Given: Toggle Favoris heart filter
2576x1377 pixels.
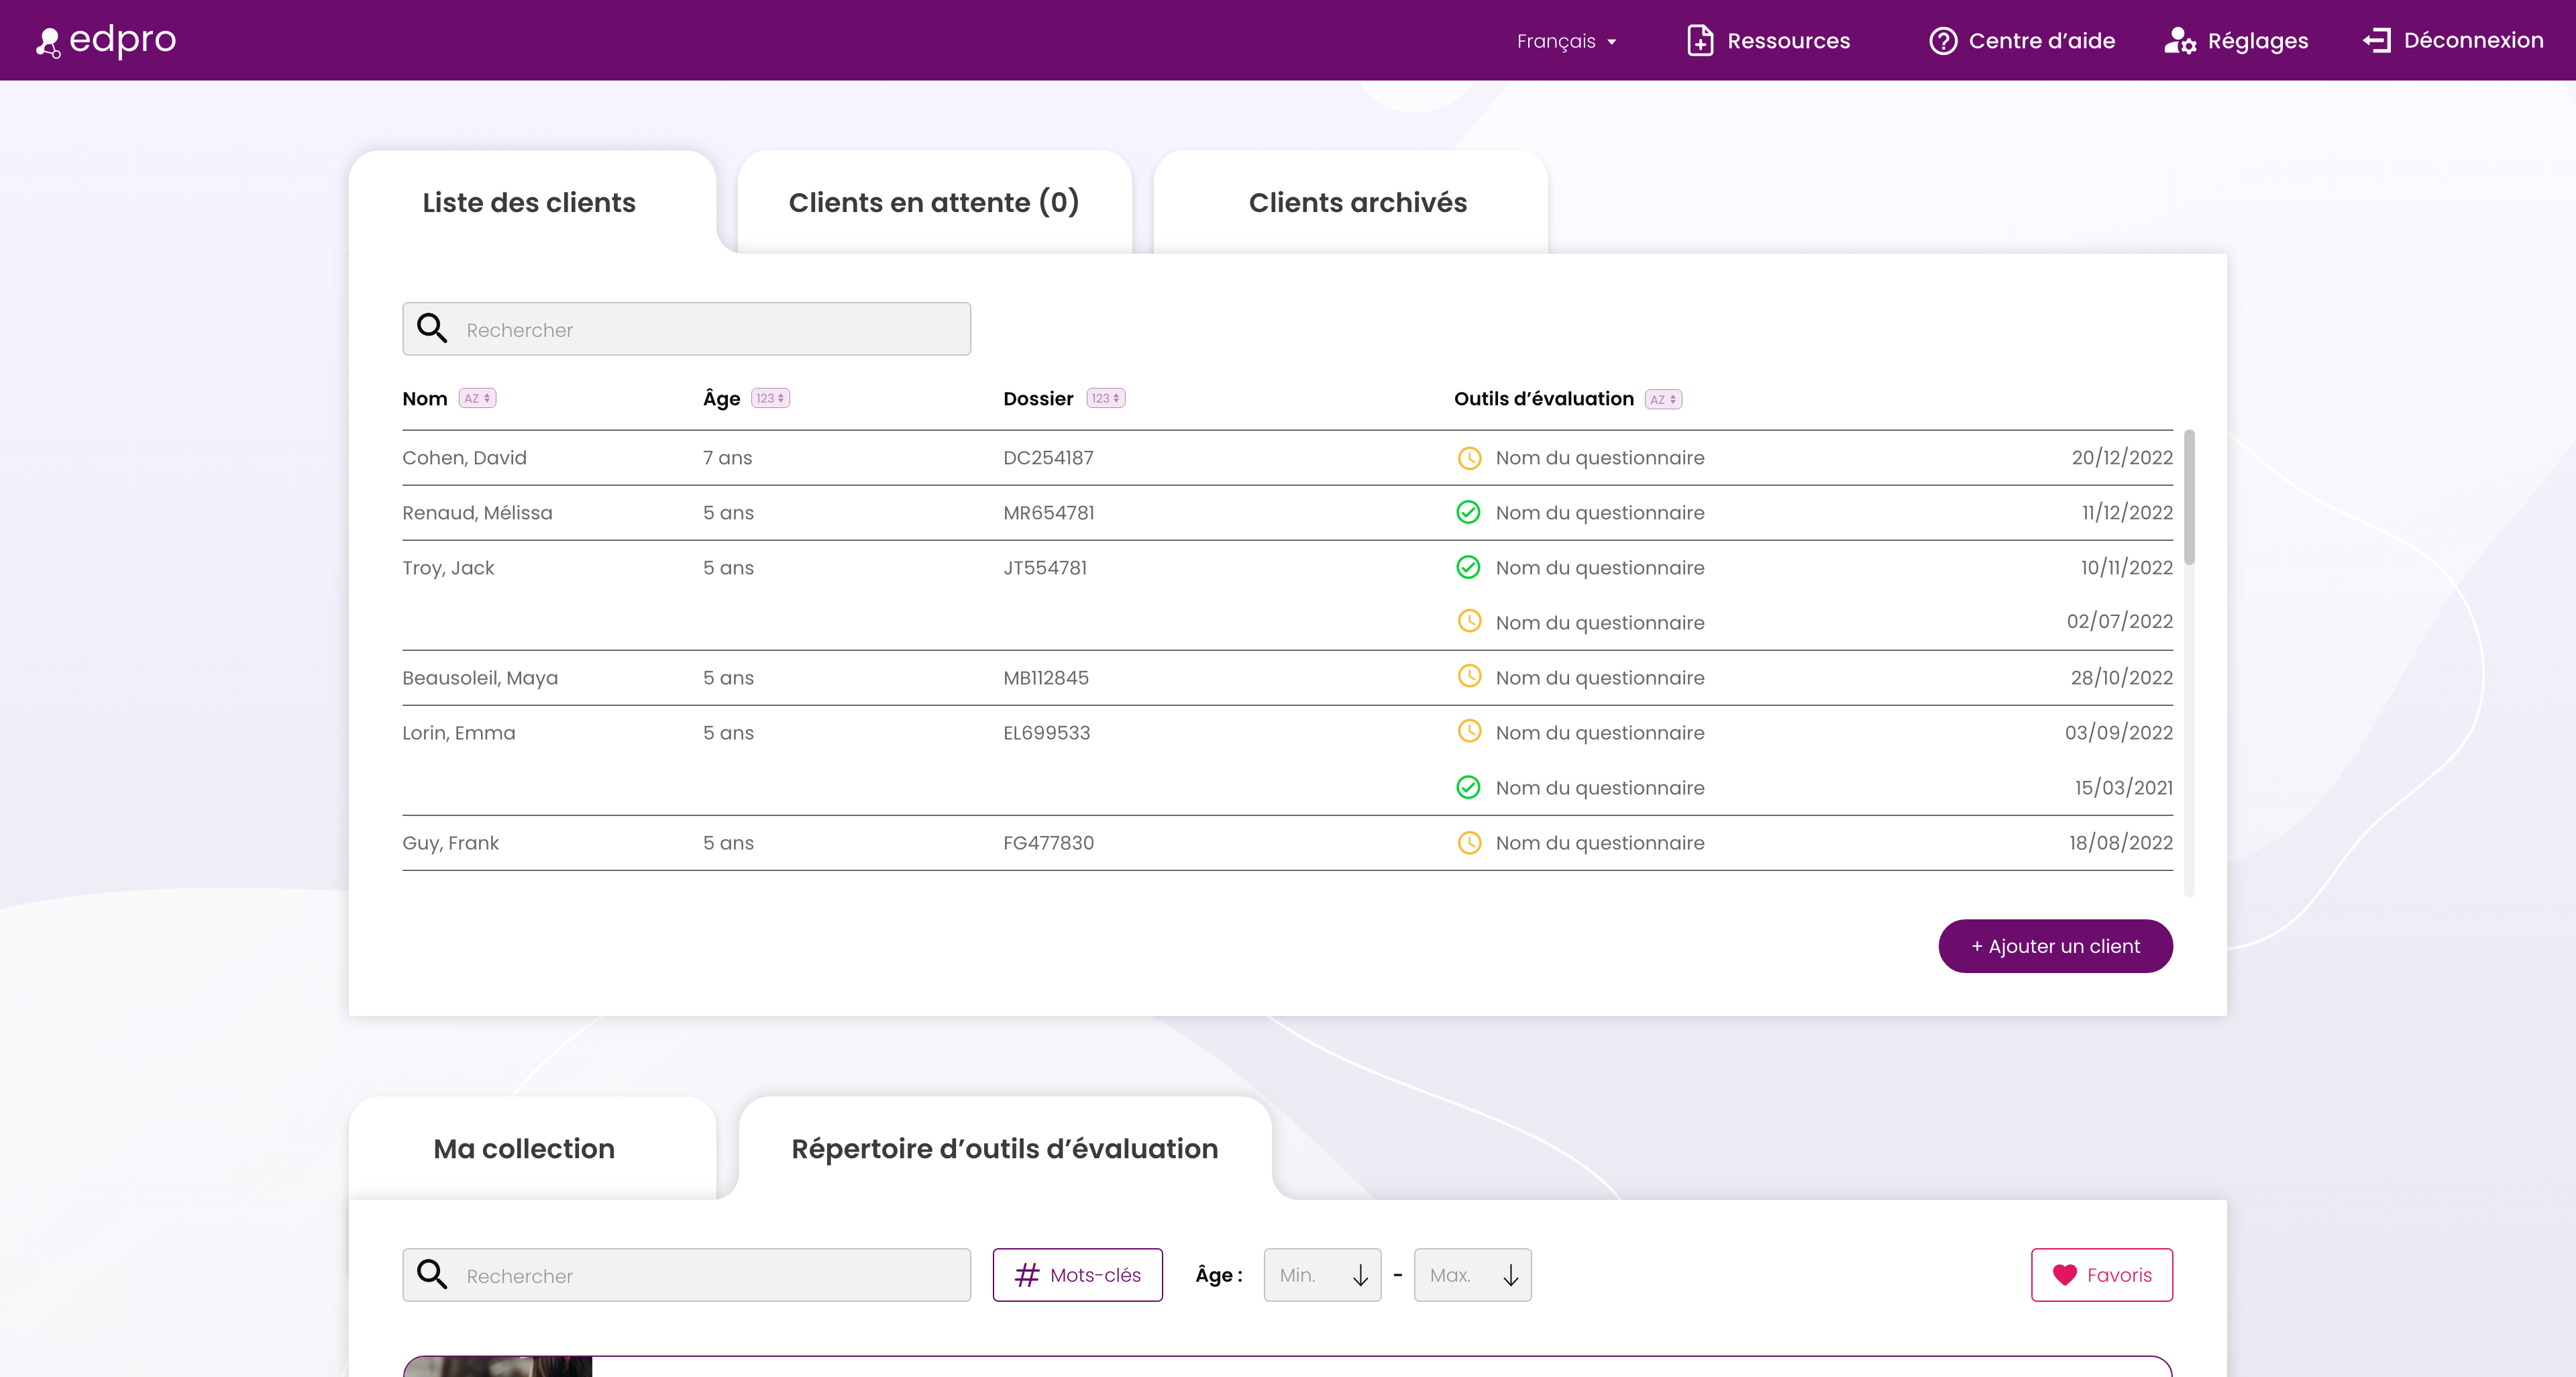Looking at the screenshot, I should click(2101, 1275).
